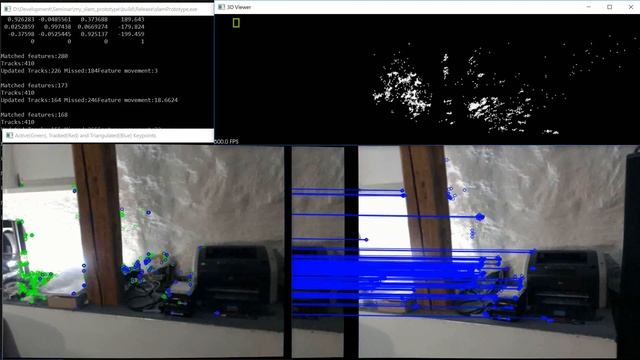Maximize the 3D Viewer window

609,7
